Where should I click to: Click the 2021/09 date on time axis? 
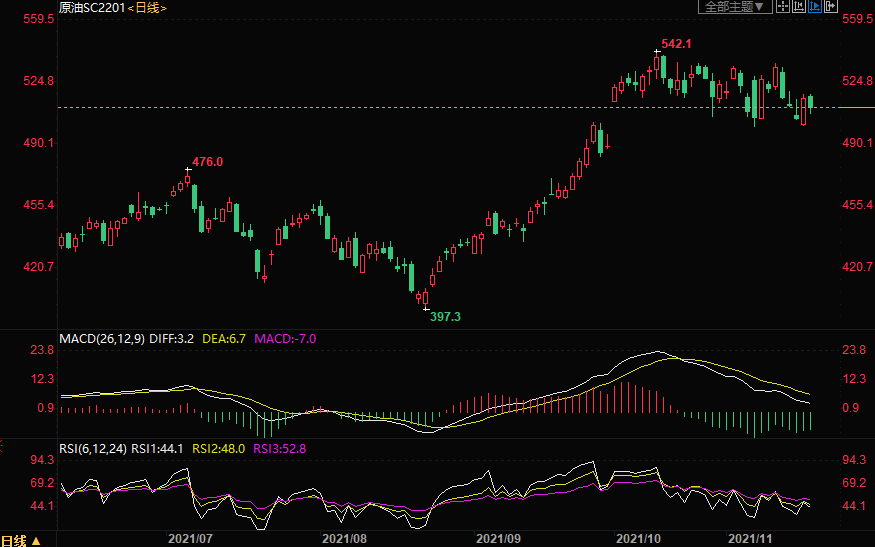(497, 538)
